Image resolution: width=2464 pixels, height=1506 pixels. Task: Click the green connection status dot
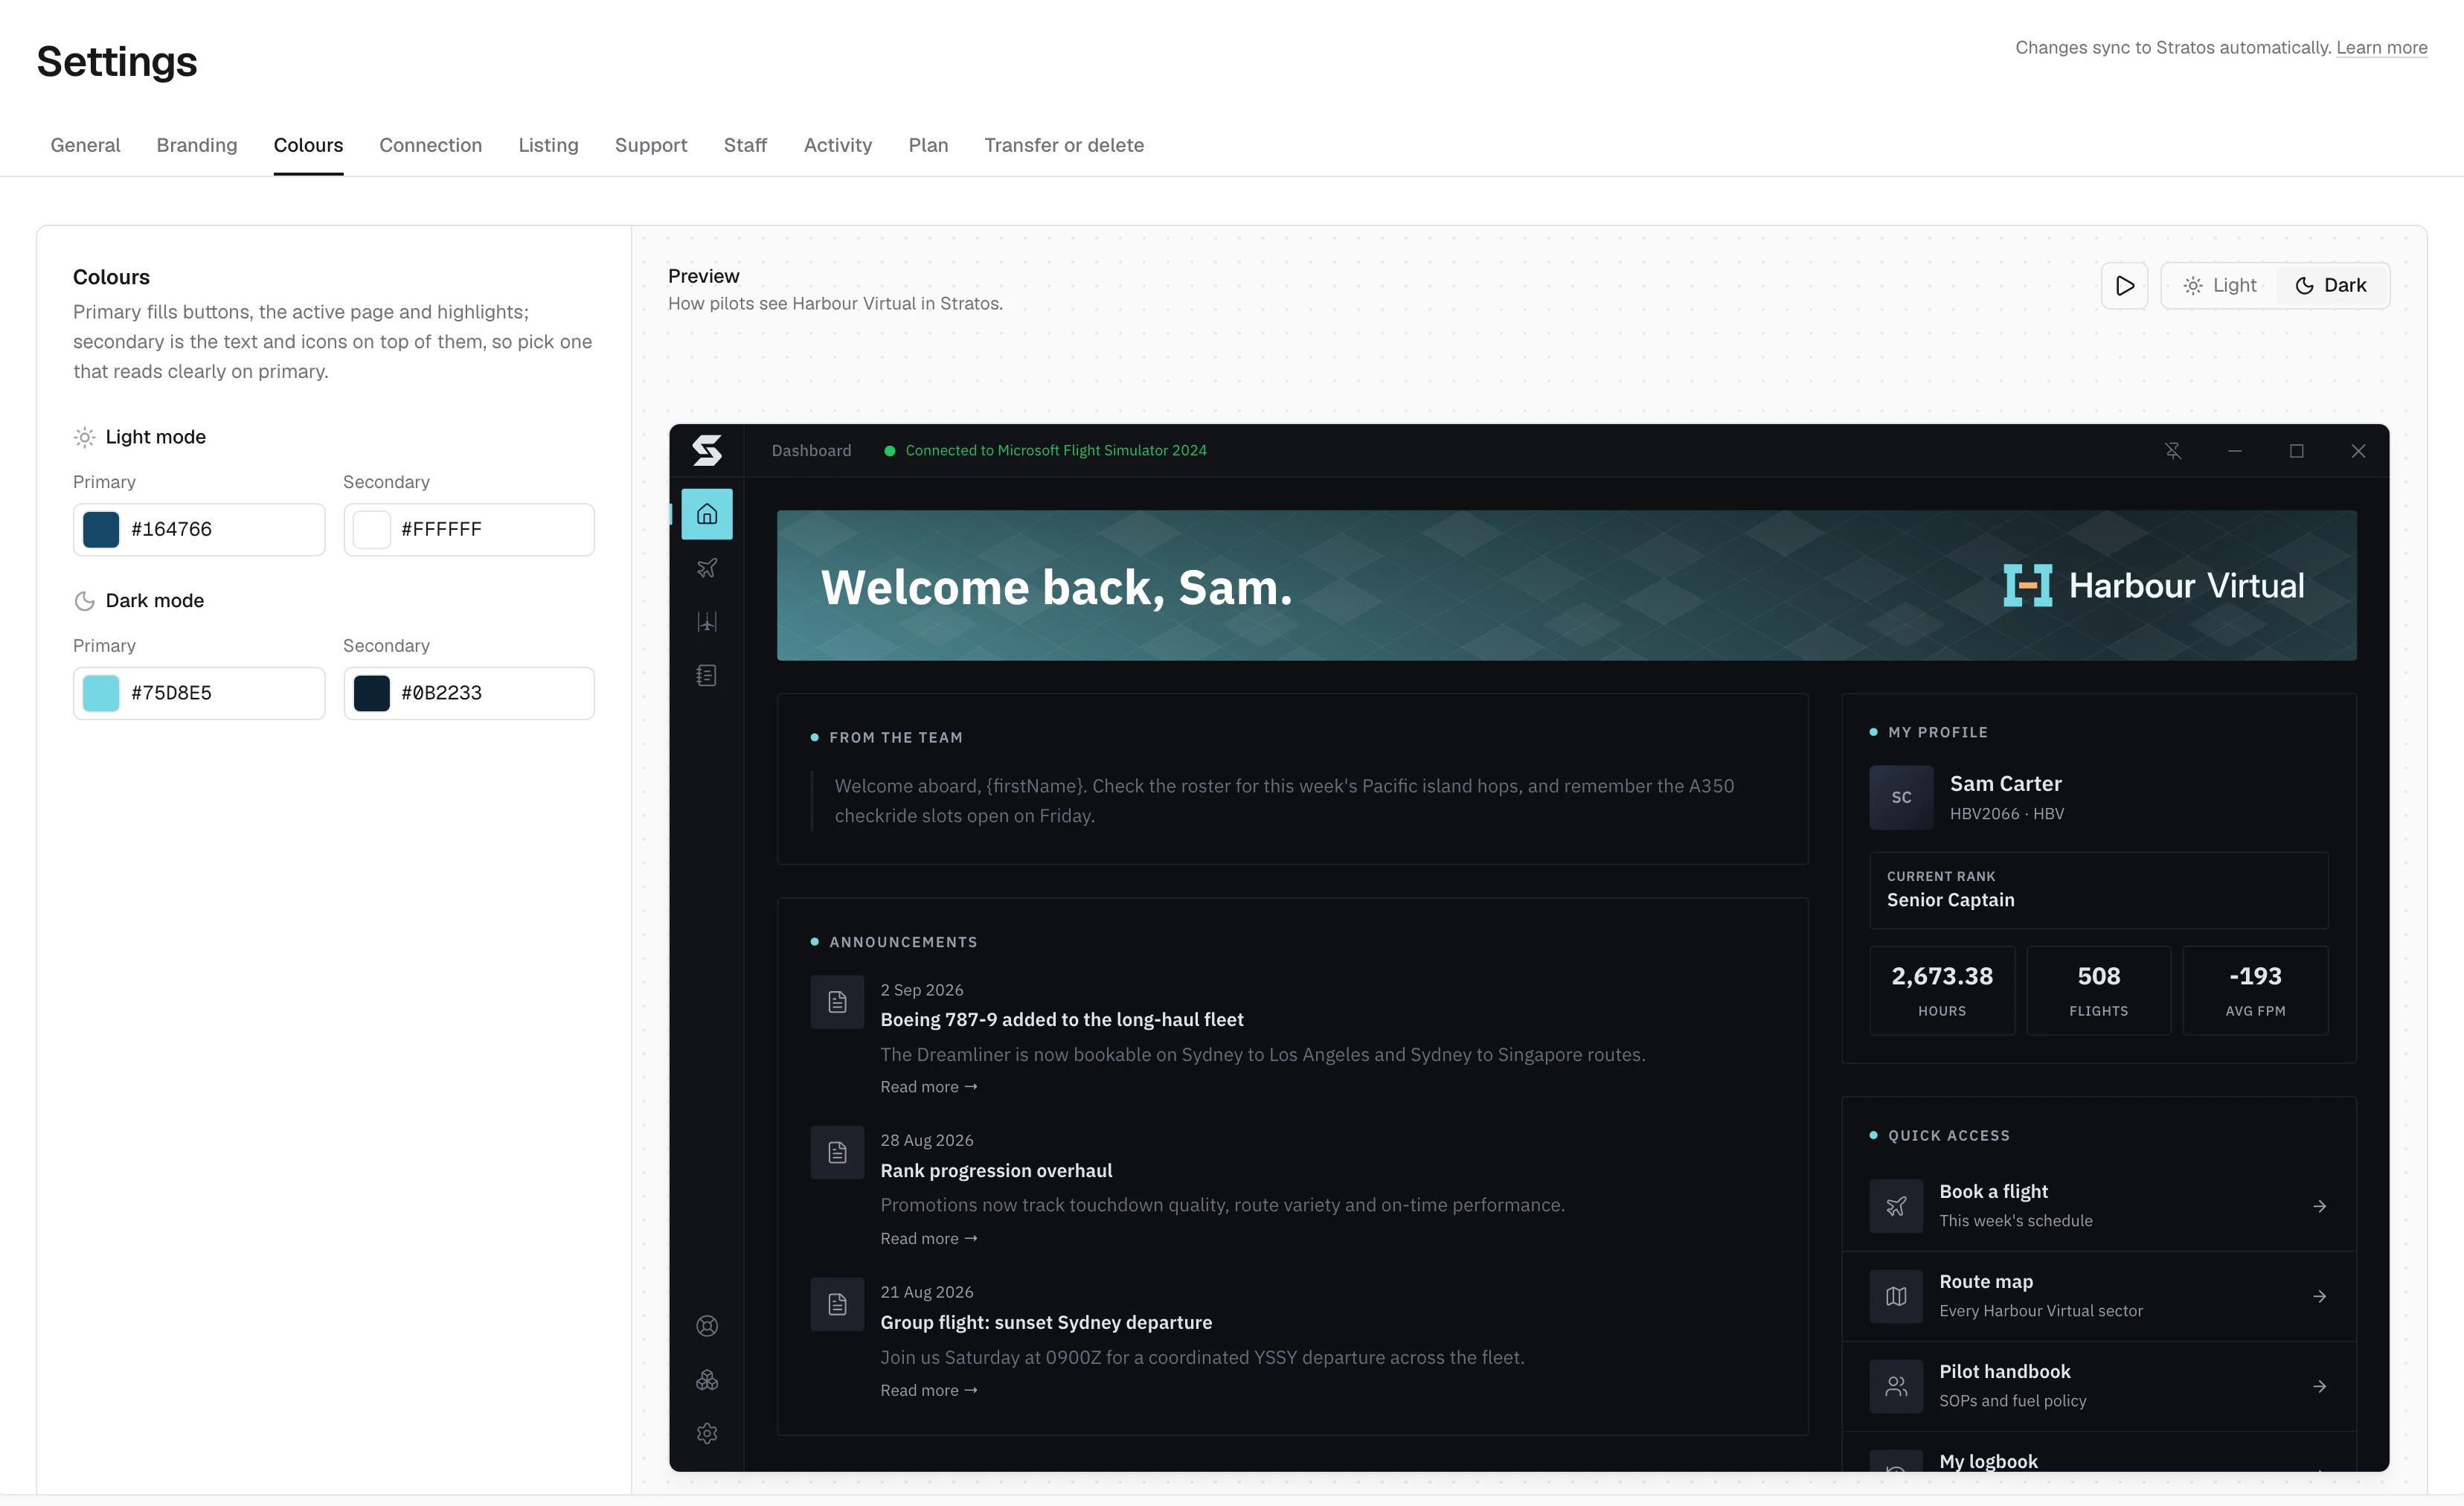[889, 451]
